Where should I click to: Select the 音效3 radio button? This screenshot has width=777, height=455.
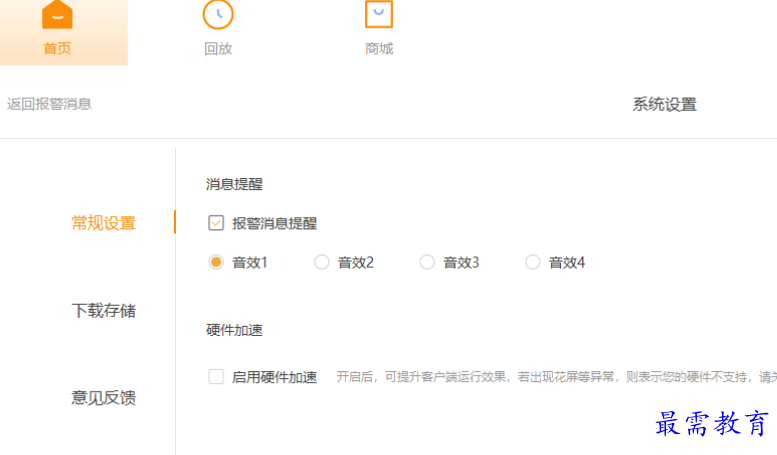tap(427, 262)
